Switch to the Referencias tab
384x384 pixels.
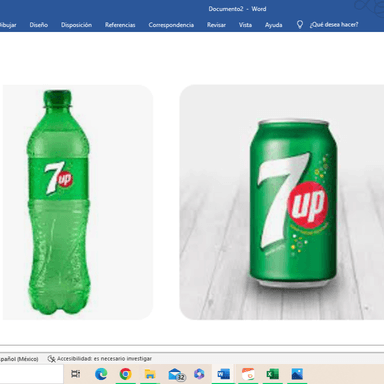pyautogui.click(x=120, y=25)
